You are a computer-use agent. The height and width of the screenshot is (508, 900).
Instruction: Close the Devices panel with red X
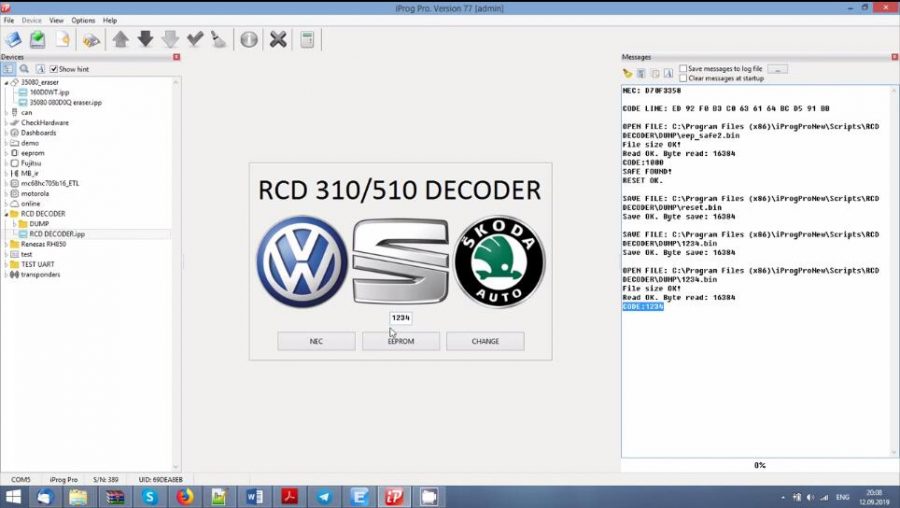click(x=177, y=57)
